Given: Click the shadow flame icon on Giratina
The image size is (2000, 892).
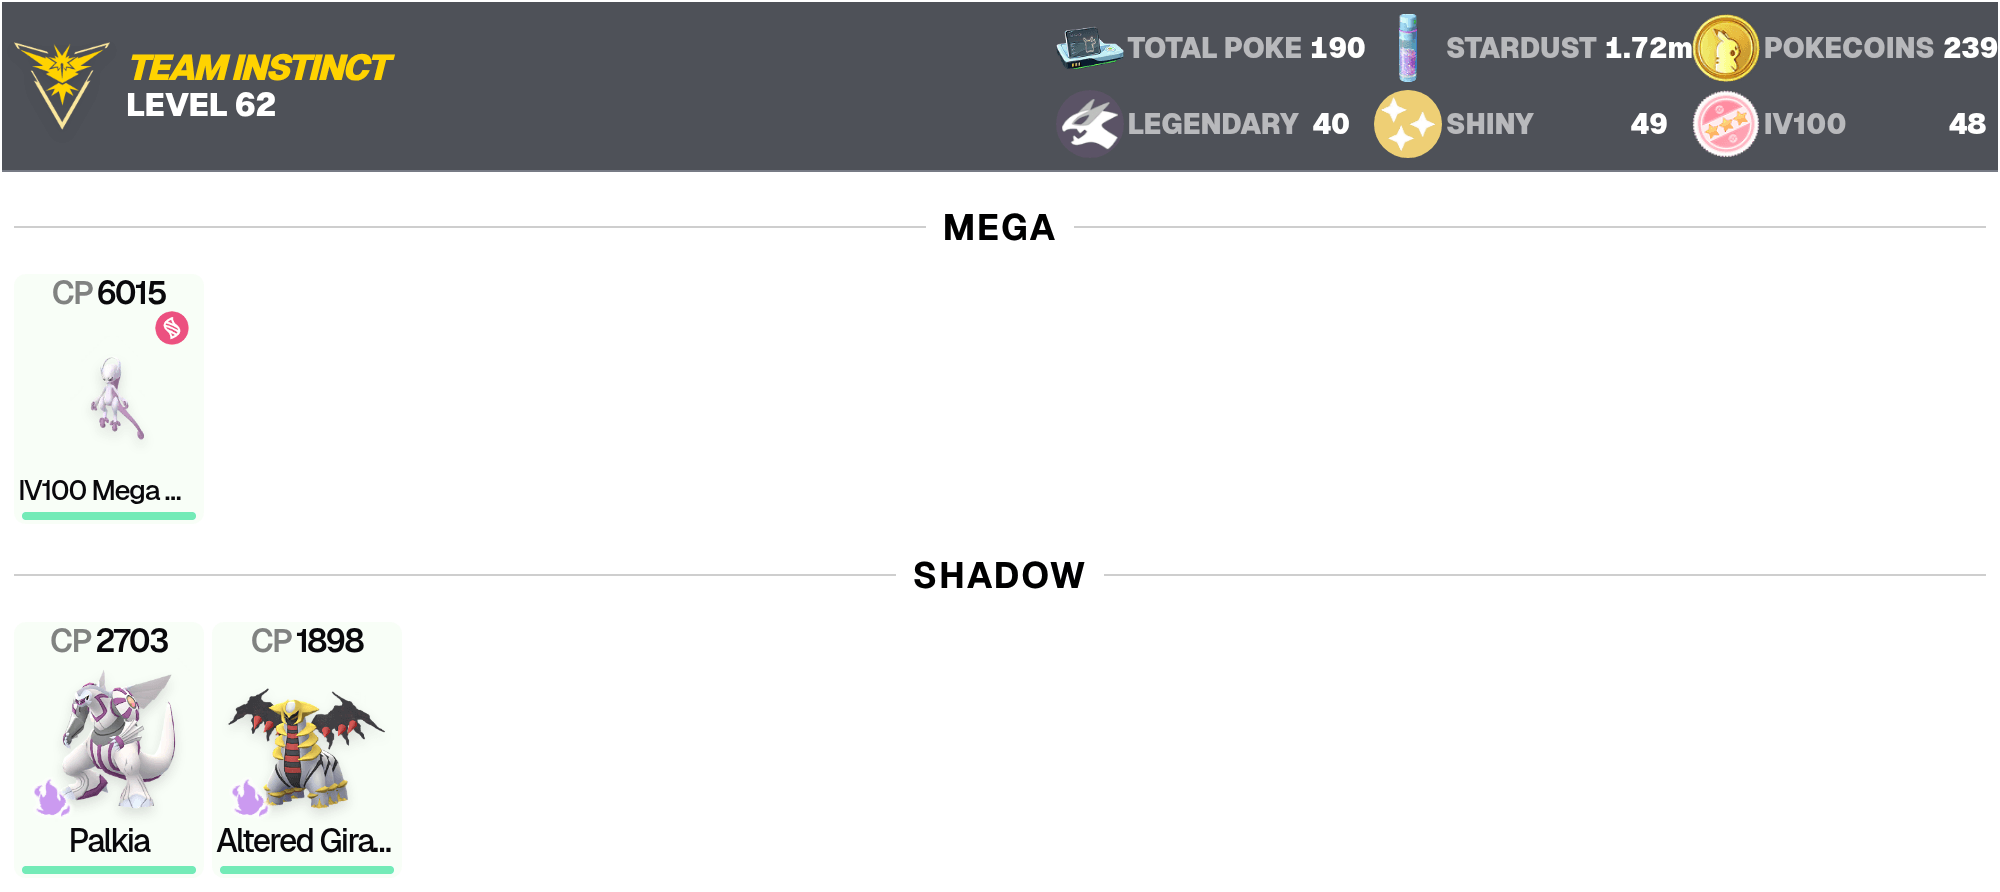Looking at the screenshot, I should pos(249,798).
